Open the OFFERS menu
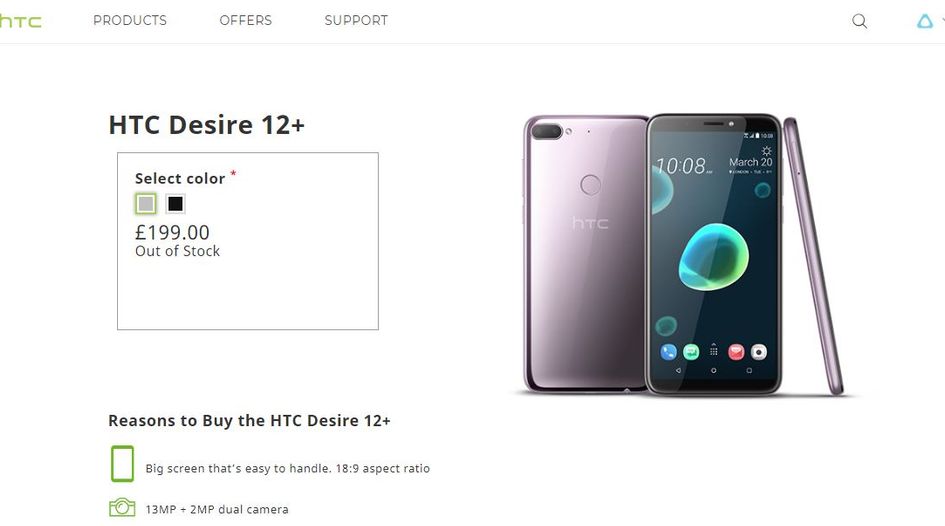Viewport: 945px width, 526px height. [x=245, y=20]
